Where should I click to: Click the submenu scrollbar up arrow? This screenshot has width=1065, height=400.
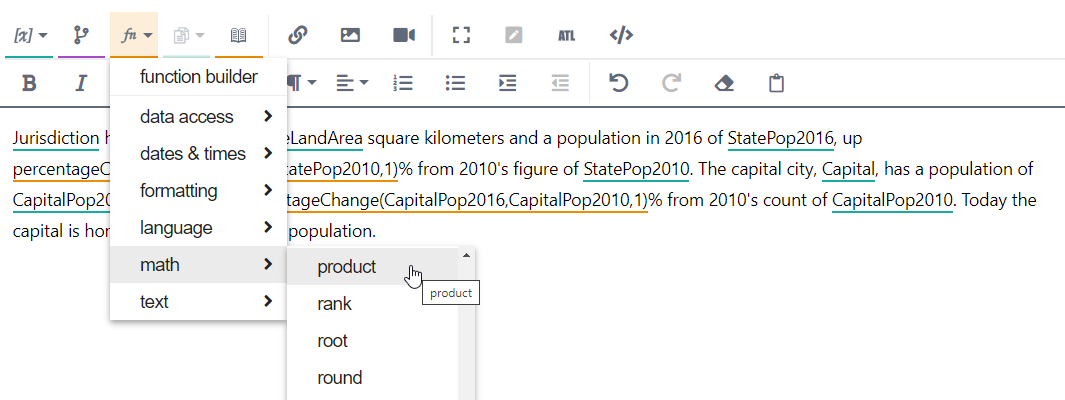pos(465,256)
